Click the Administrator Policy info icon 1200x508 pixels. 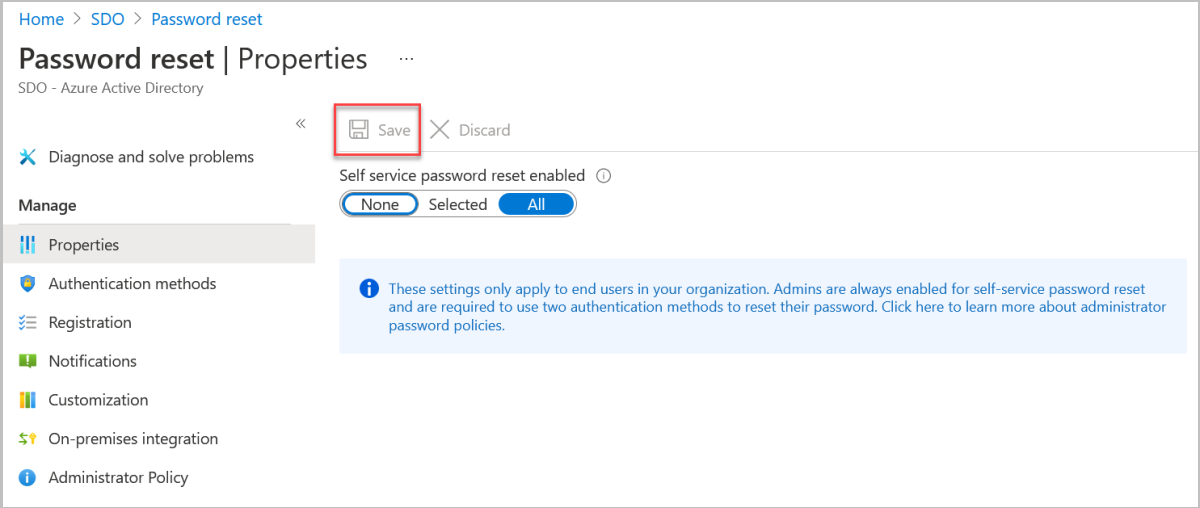click(x=28, y=478)
